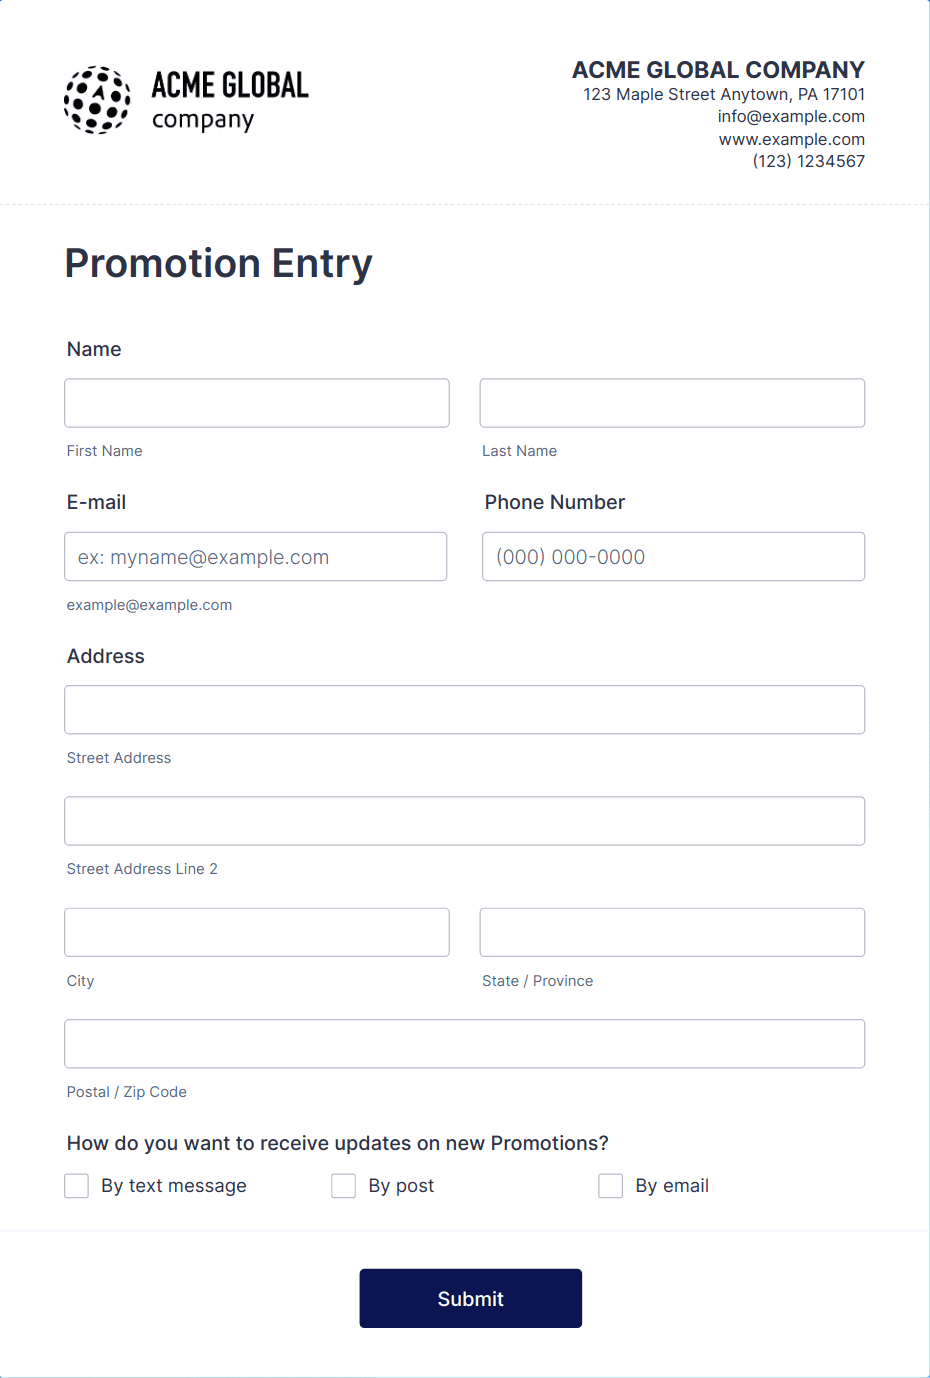Select the Last Name text box
The height and width of the screenshot is (1378, 930).
tap(672, 403)
